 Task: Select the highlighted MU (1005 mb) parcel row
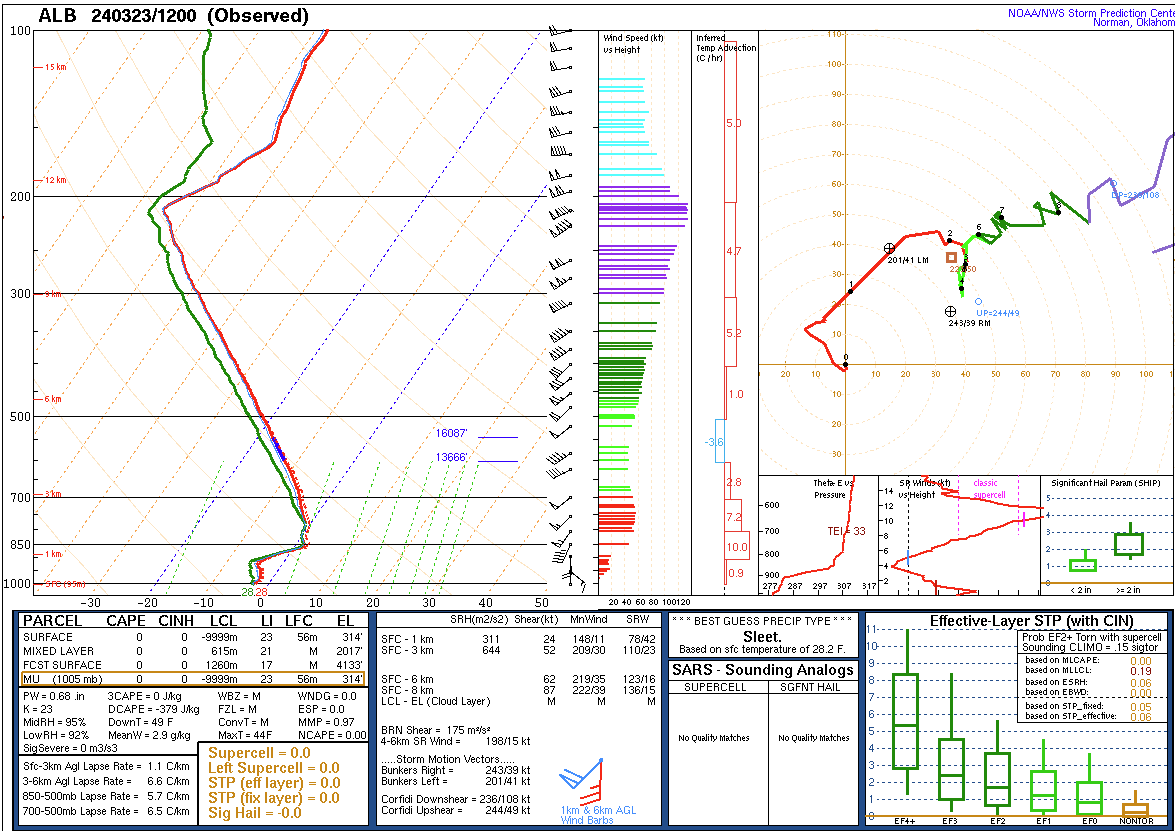[193, 679]
